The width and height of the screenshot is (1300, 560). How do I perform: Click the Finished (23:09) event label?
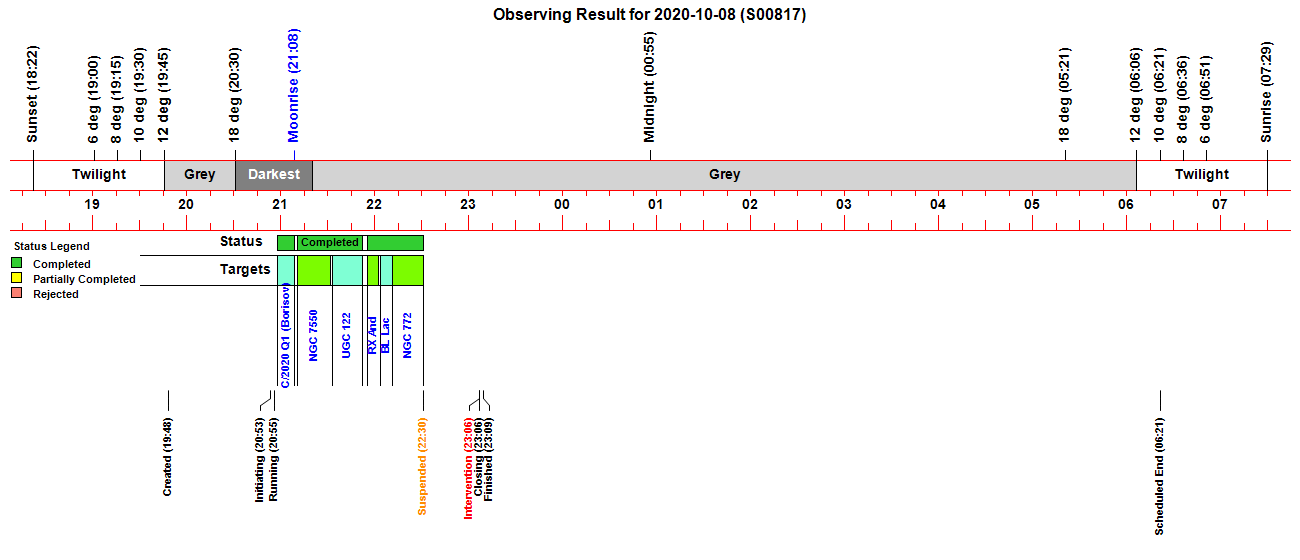489,459
